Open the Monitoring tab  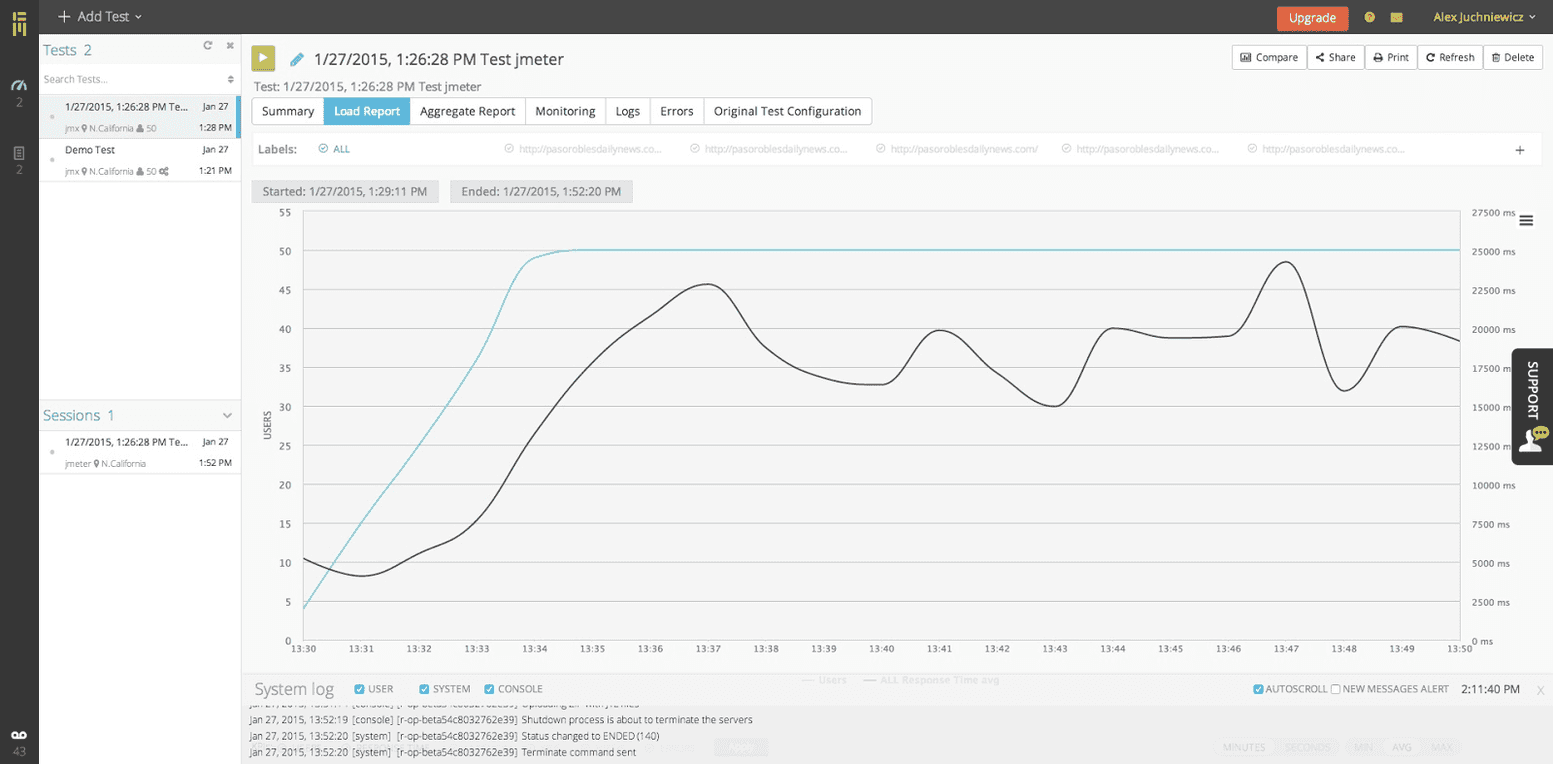pos(565,111)
